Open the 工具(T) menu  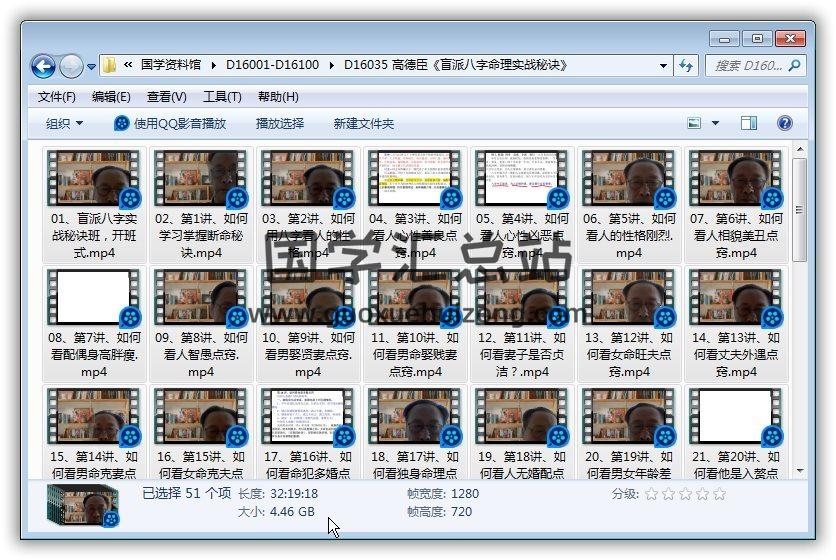(x=222, y=97)
